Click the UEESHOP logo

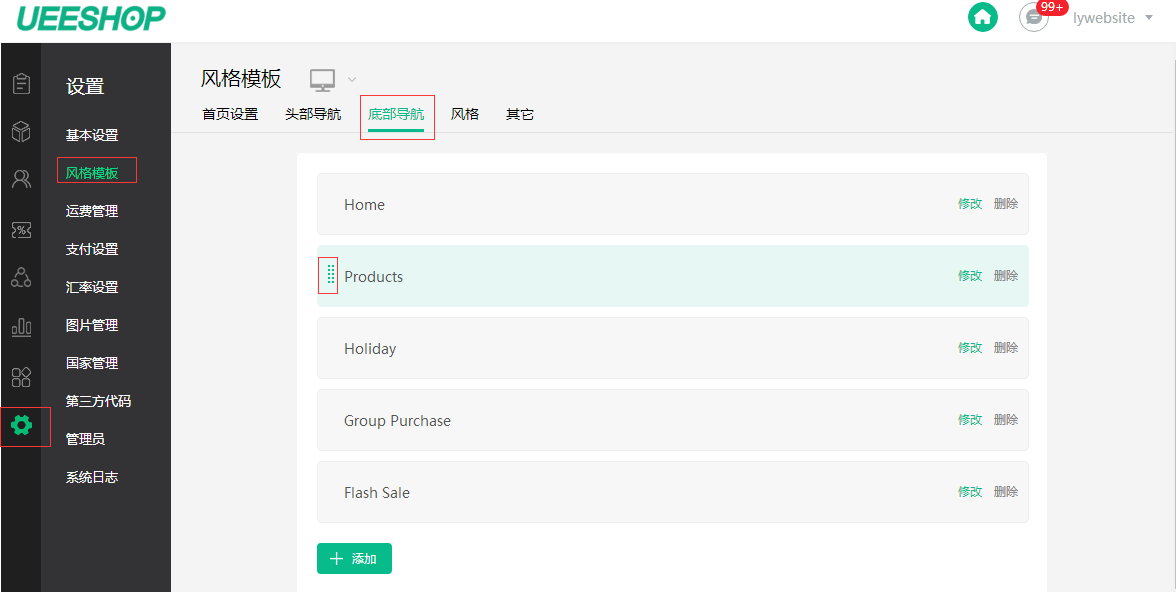(x=92, y=18)
